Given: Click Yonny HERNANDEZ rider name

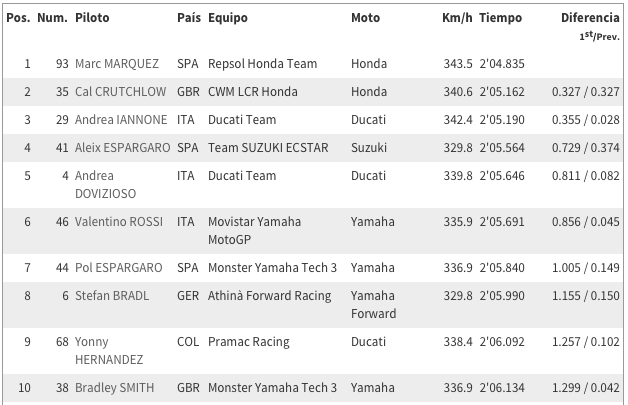Looking at the screenshot, I should point(109,351).
